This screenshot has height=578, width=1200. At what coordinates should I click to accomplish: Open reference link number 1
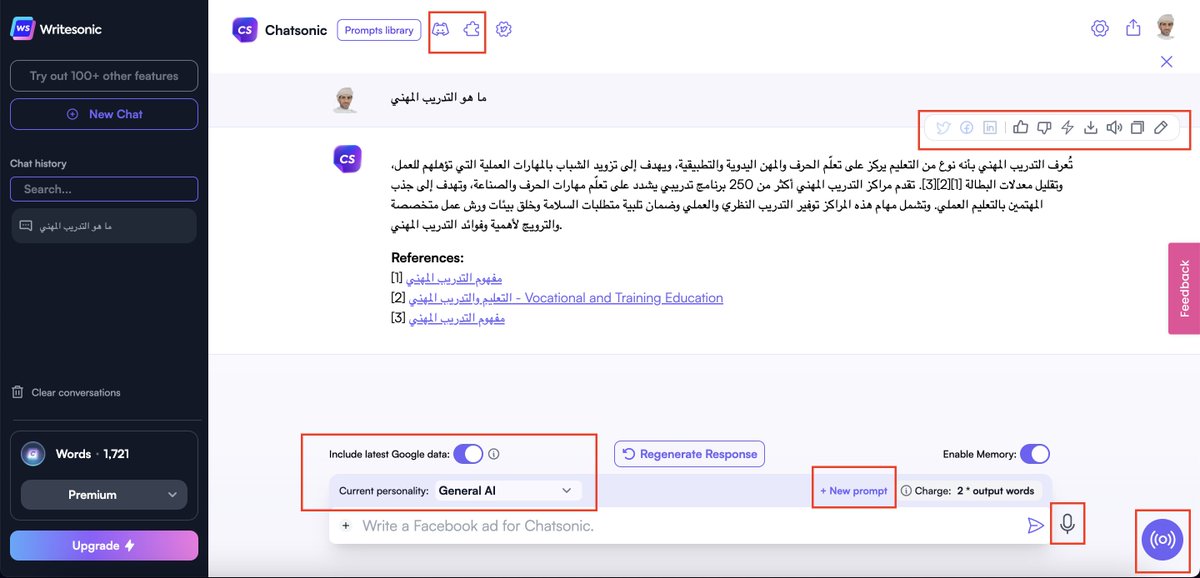(x=456, y=277)
